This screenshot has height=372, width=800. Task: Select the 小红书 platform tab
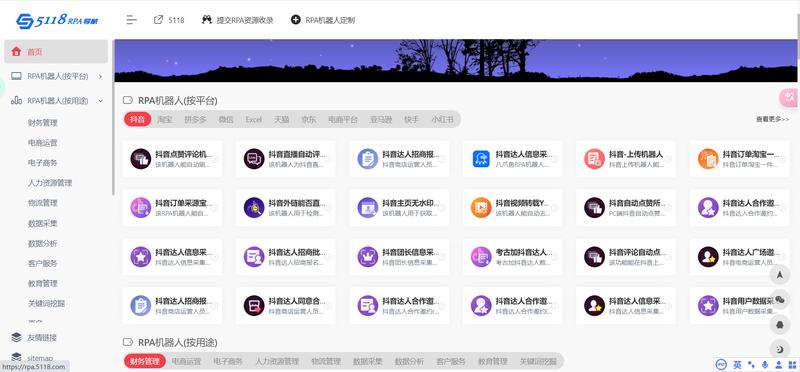[x=442, y=119]
